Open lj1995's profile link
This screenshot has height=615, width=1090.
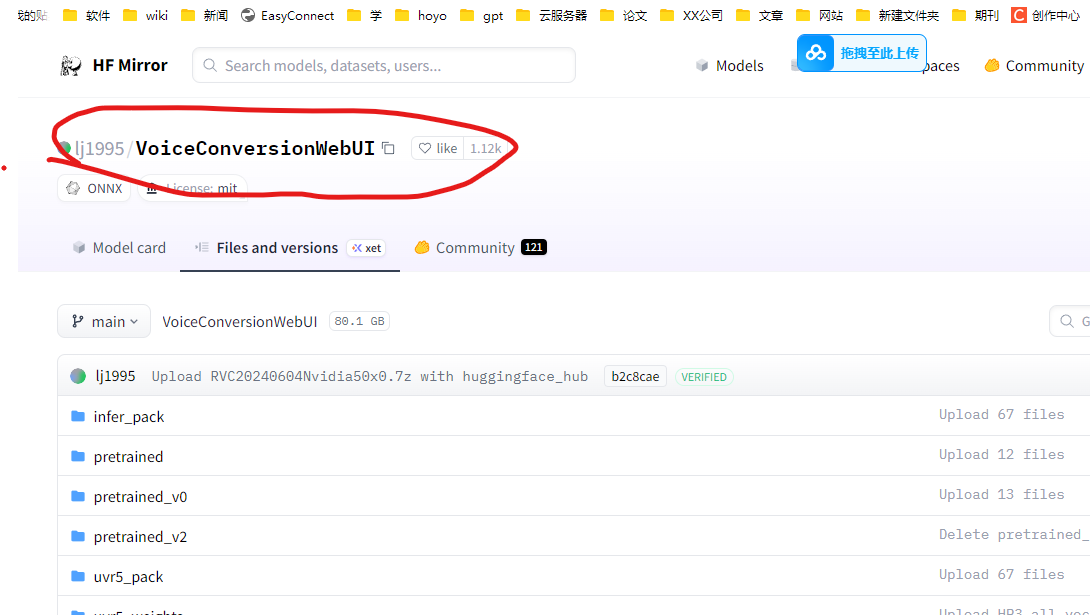(100, 147)
